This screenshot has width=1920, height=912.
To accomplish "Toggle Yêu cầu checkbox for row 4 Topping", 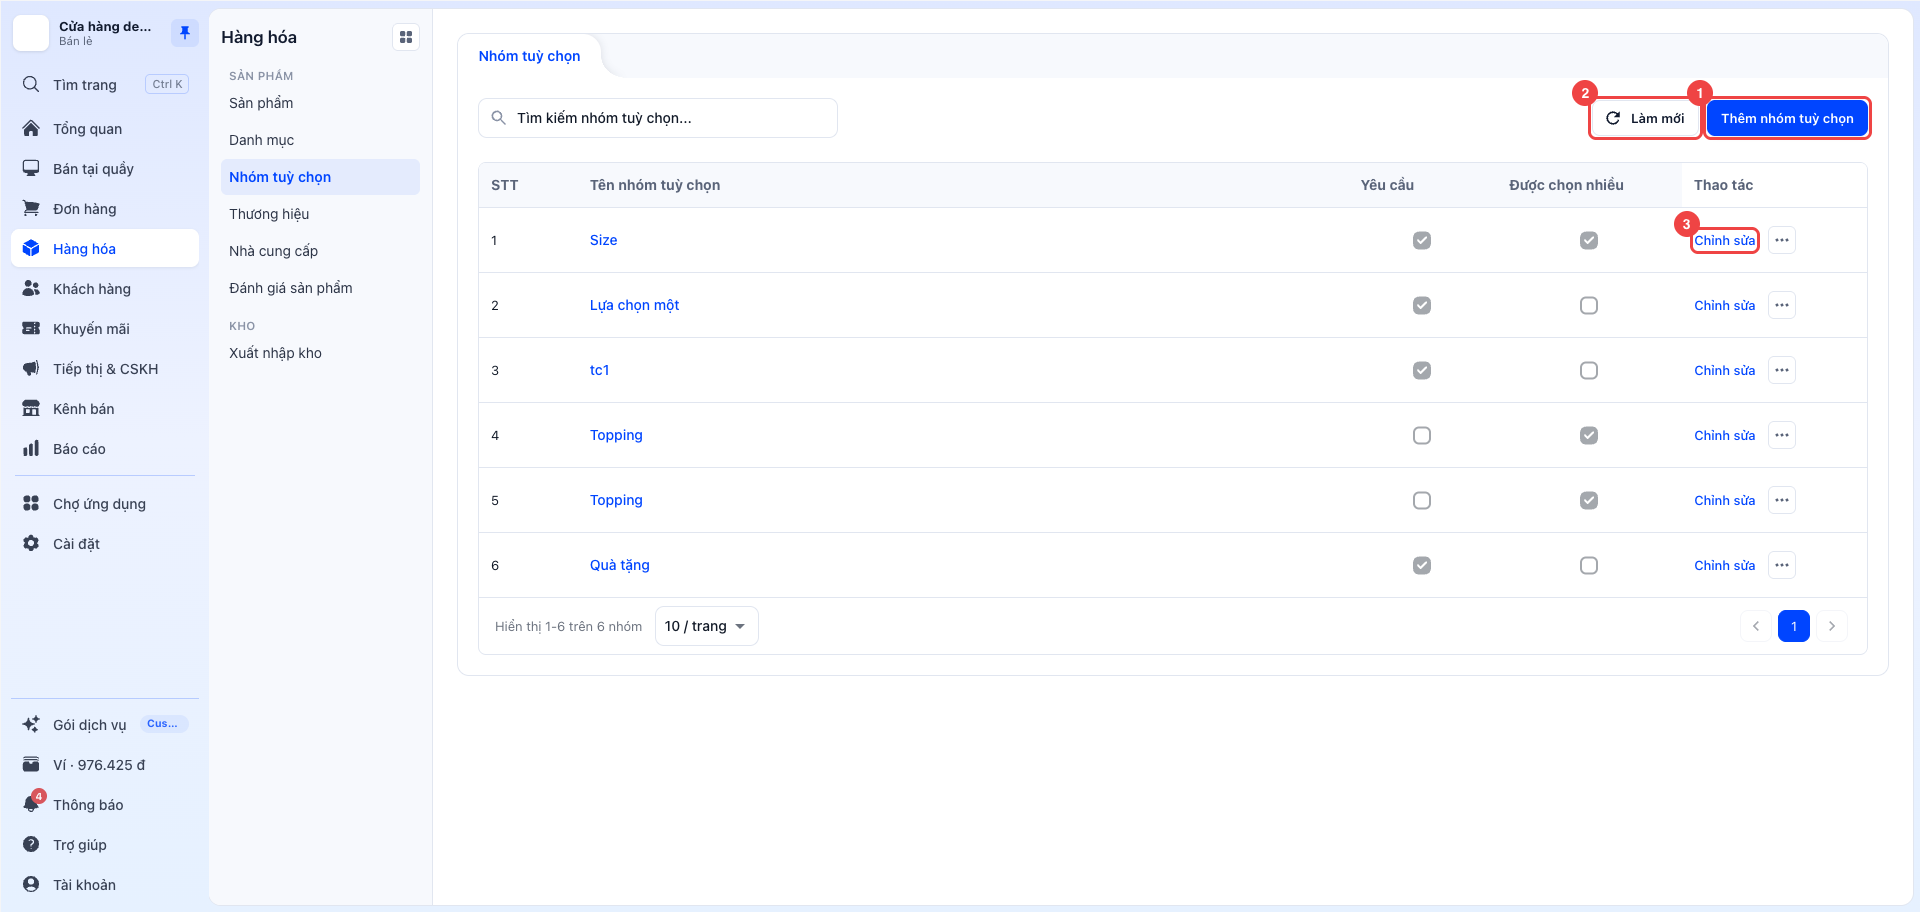I will (1422, 435).
